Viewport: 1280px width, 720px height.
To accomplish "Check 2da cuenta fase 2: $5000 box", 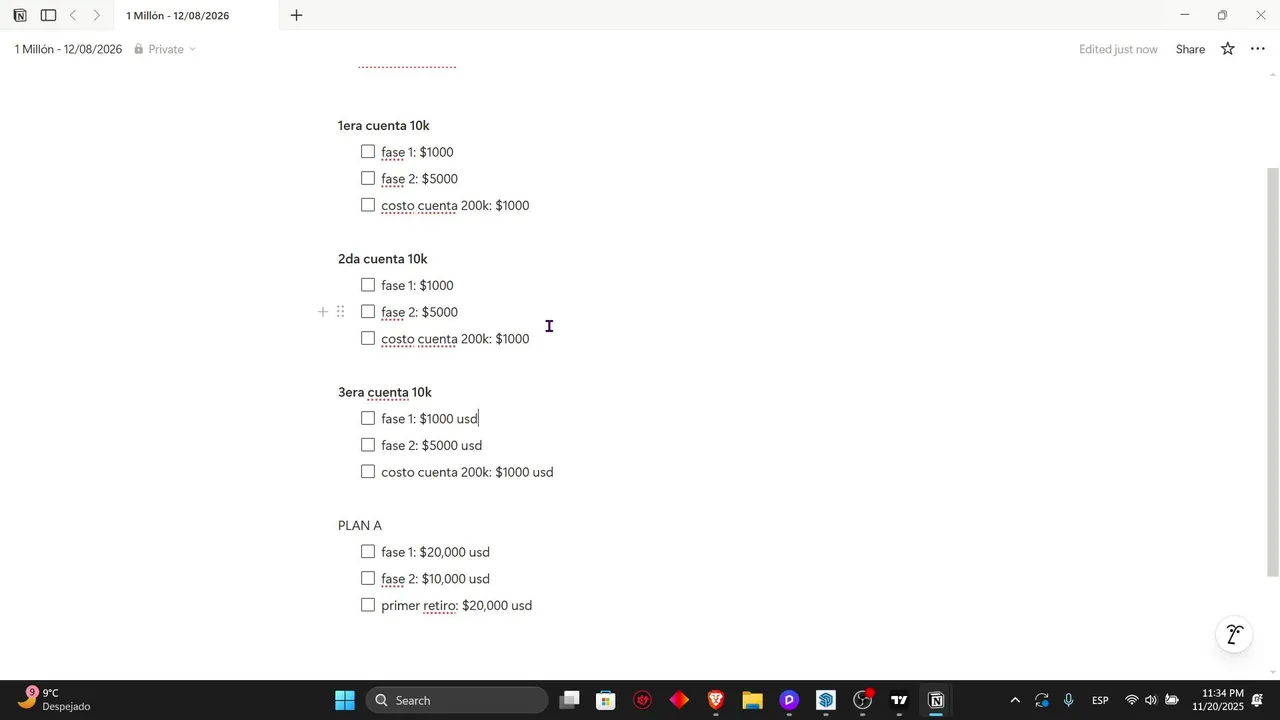I will pos(368,312).
